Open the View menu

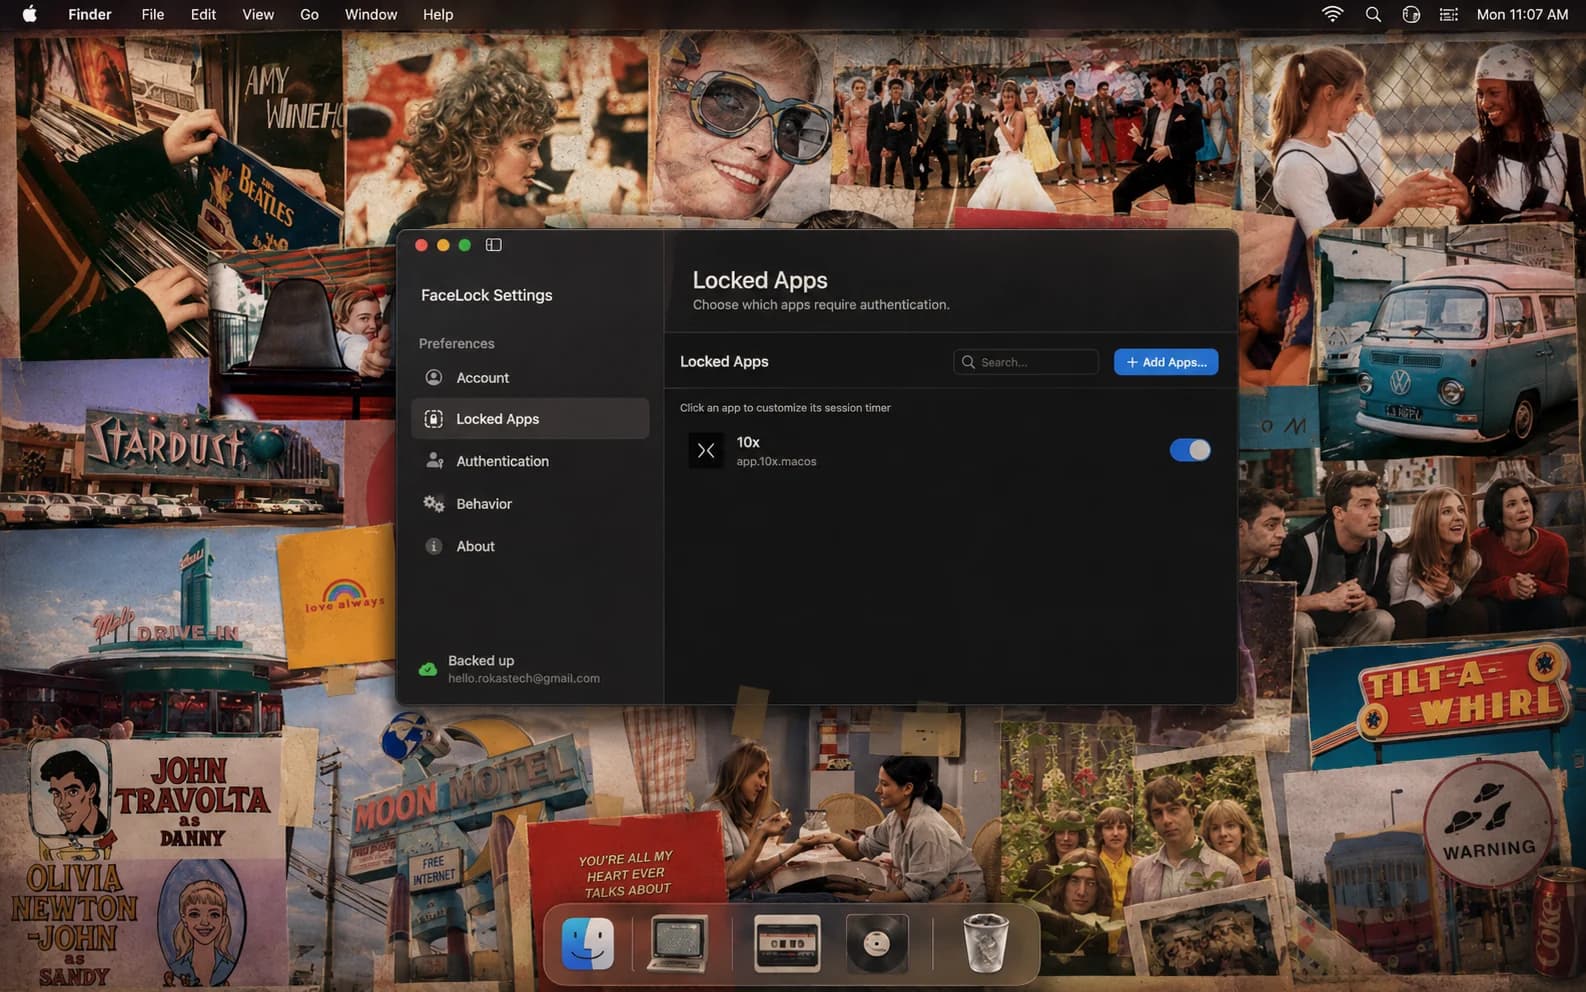click(x=258, y=14)
